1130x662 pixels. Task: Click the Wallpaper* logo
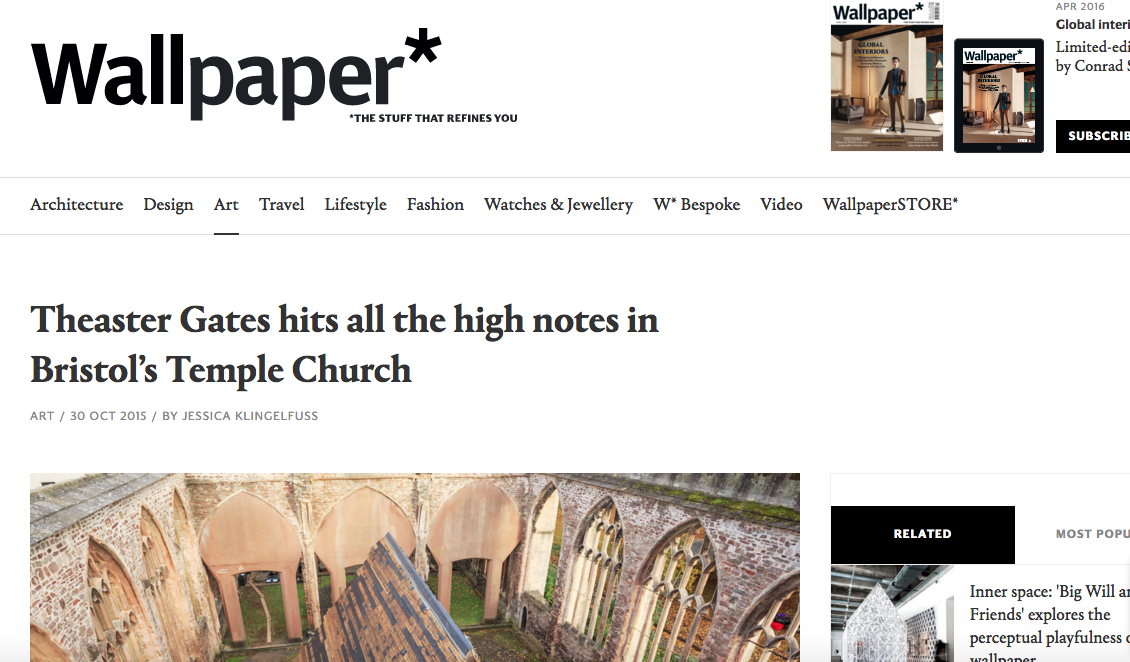click(x=274, y=76)
